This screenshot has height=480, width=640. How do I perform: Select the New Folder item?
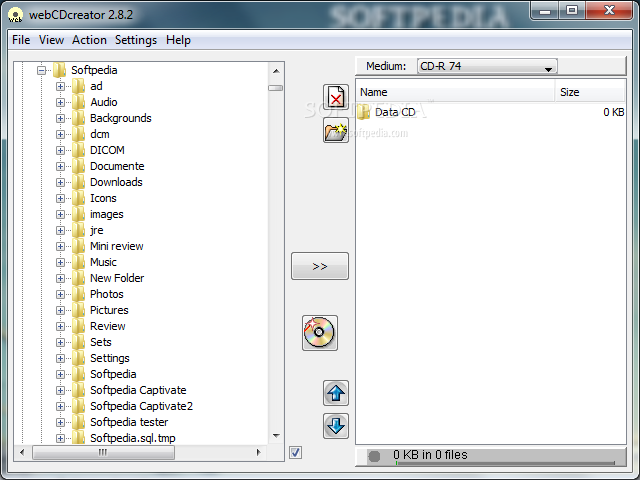tap(117, 278)
